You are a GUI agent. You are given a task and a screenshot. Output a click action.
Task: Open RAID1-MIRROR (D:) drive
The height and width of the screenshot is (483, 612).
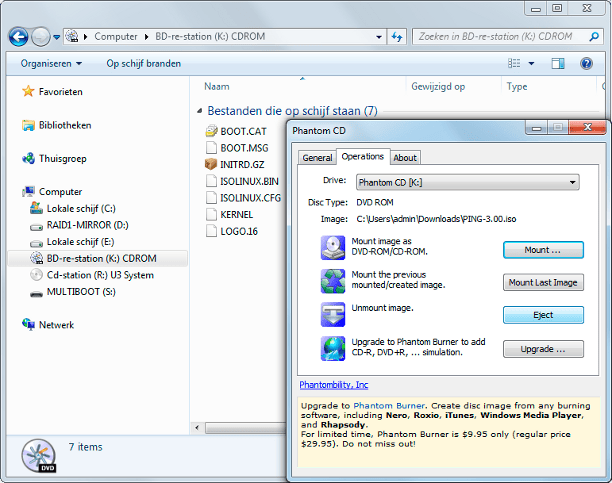87,225
